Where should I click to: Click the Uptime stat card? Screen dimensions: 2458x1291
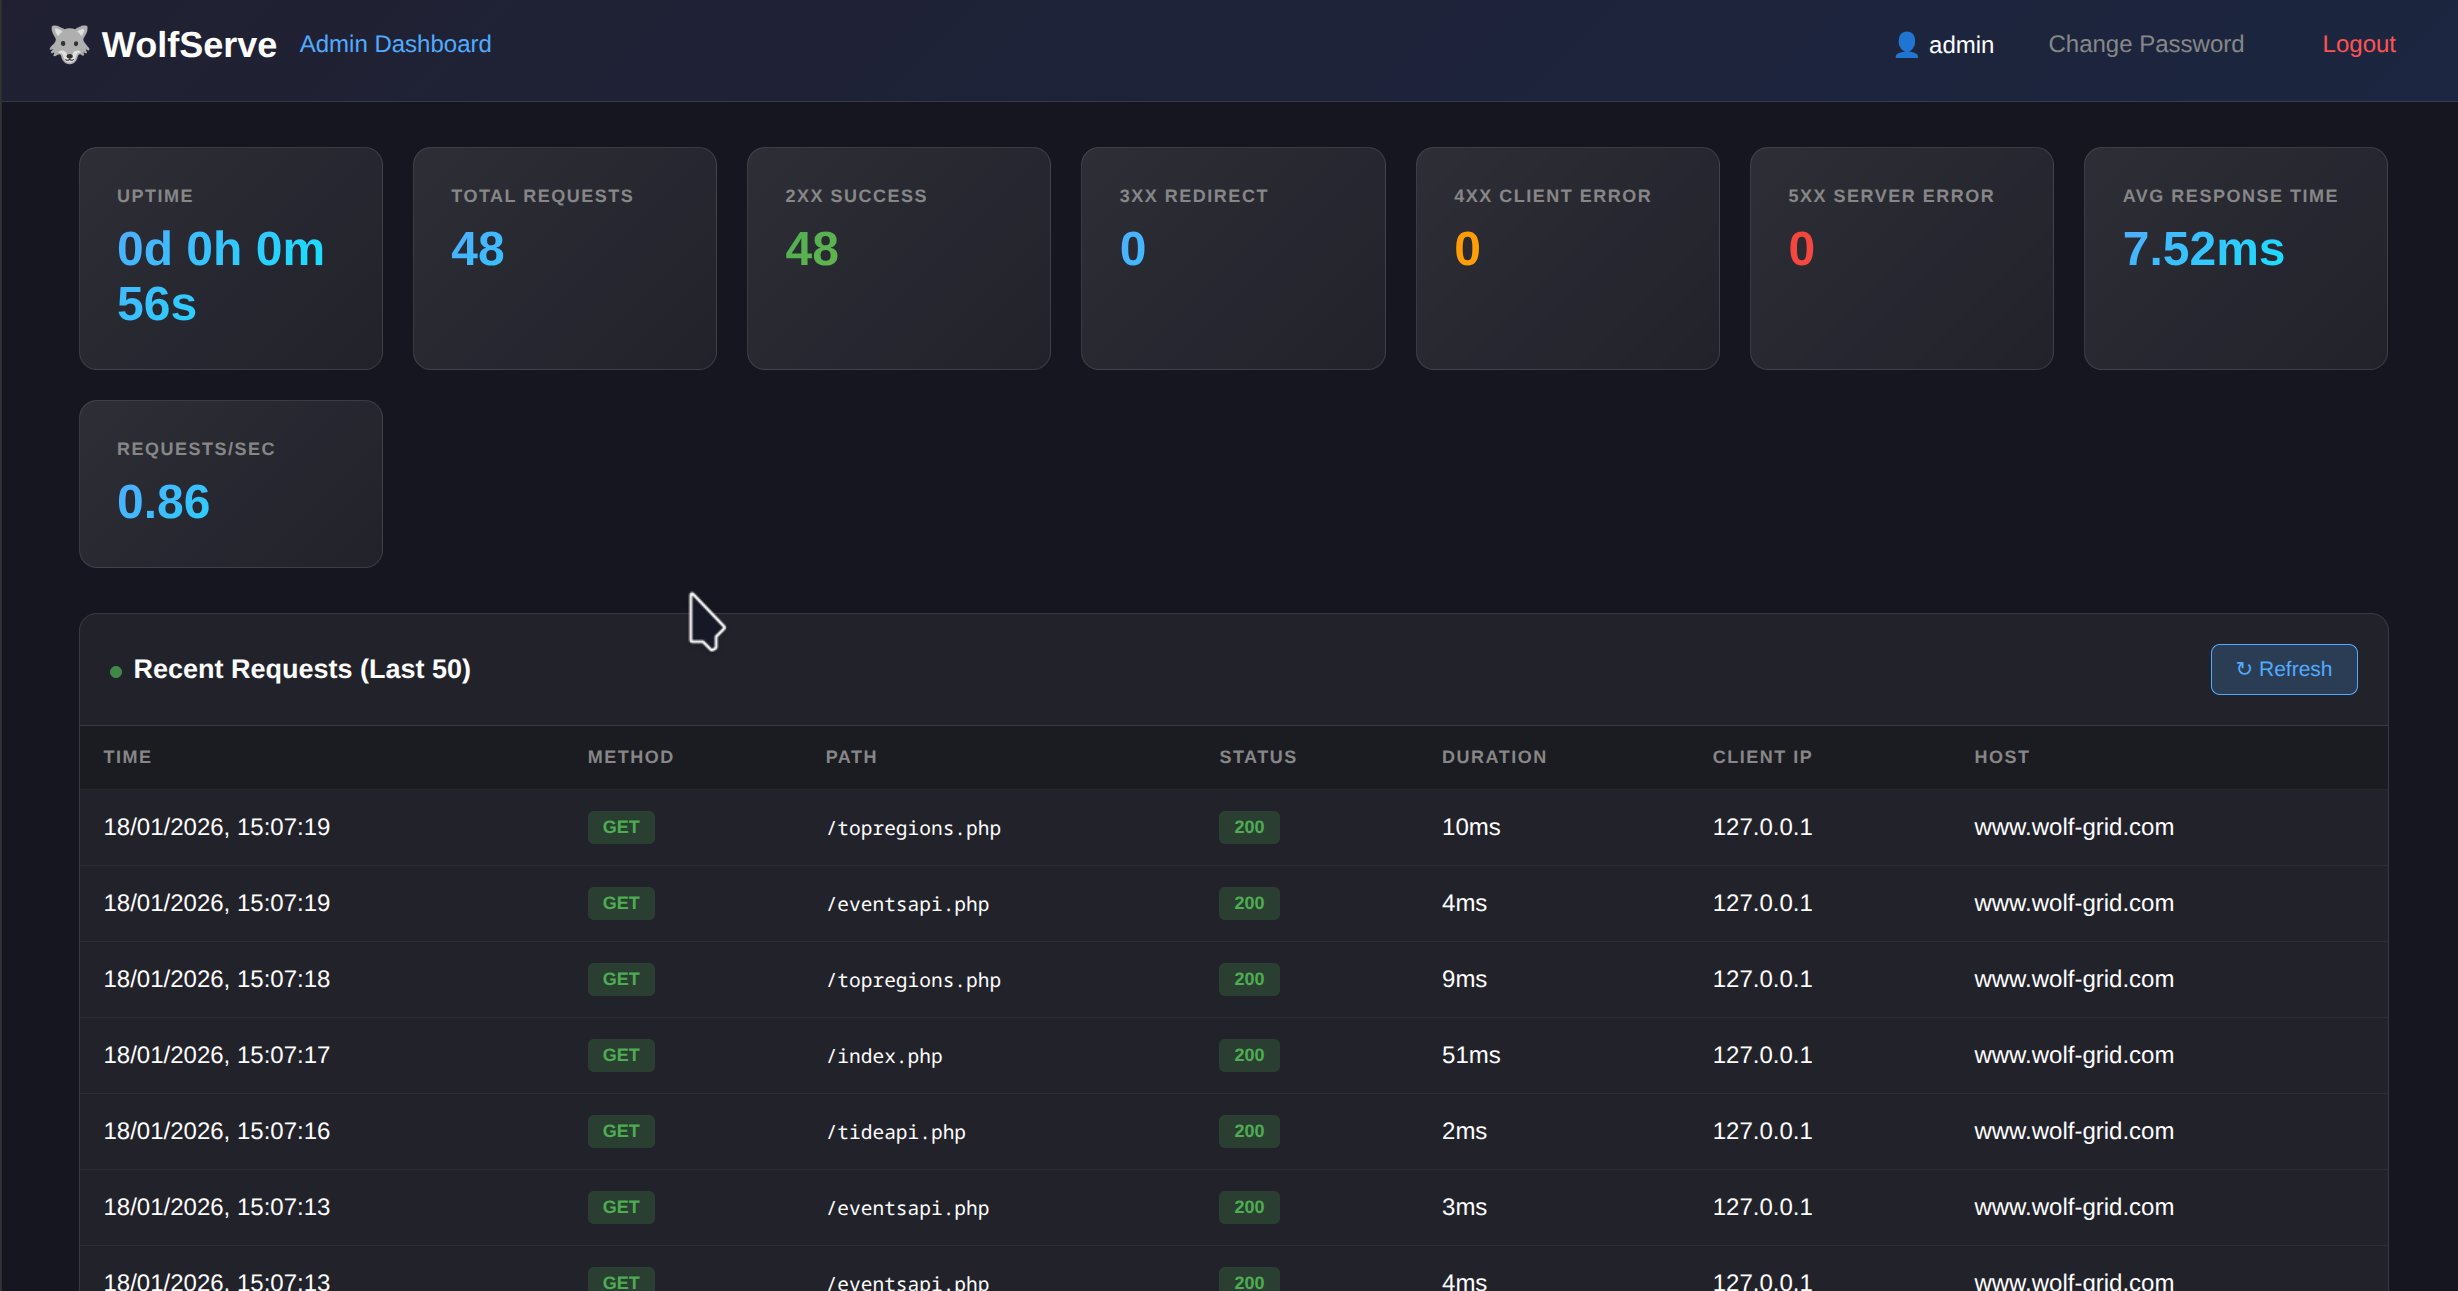(231, 259)
